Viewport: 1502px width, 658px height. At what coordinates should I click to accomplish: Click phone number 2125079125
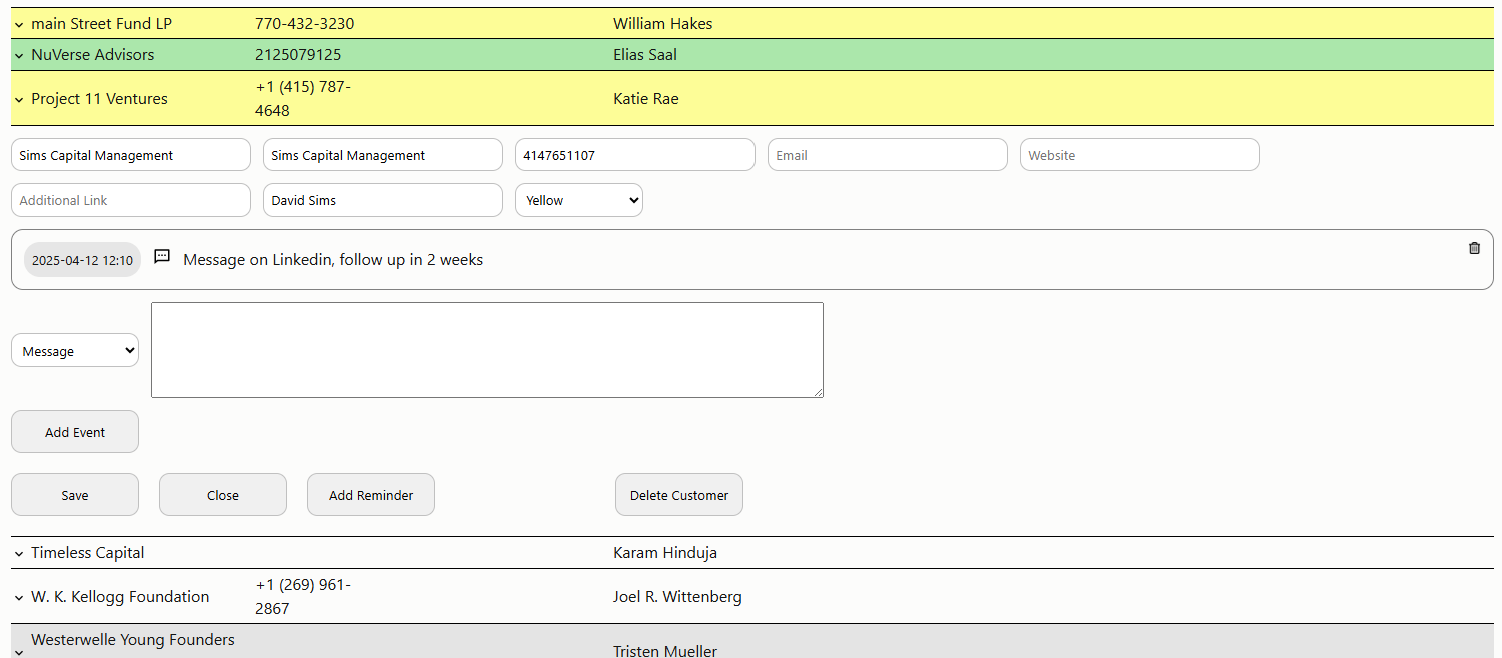tap(298, 55)
